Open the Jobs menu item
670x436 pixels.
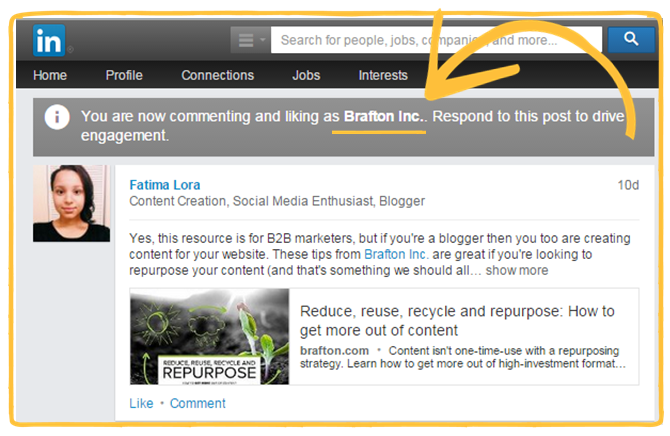pos(306,75)
